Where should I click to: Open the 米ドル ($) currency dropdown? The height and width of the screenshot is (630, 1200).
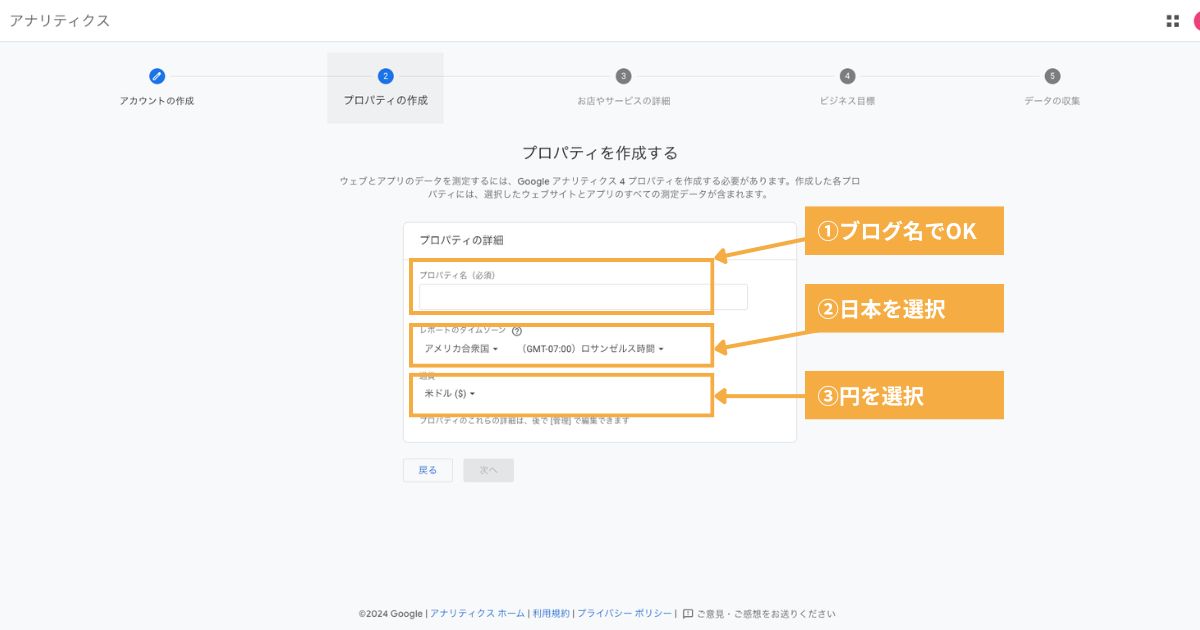click(449, 394)
